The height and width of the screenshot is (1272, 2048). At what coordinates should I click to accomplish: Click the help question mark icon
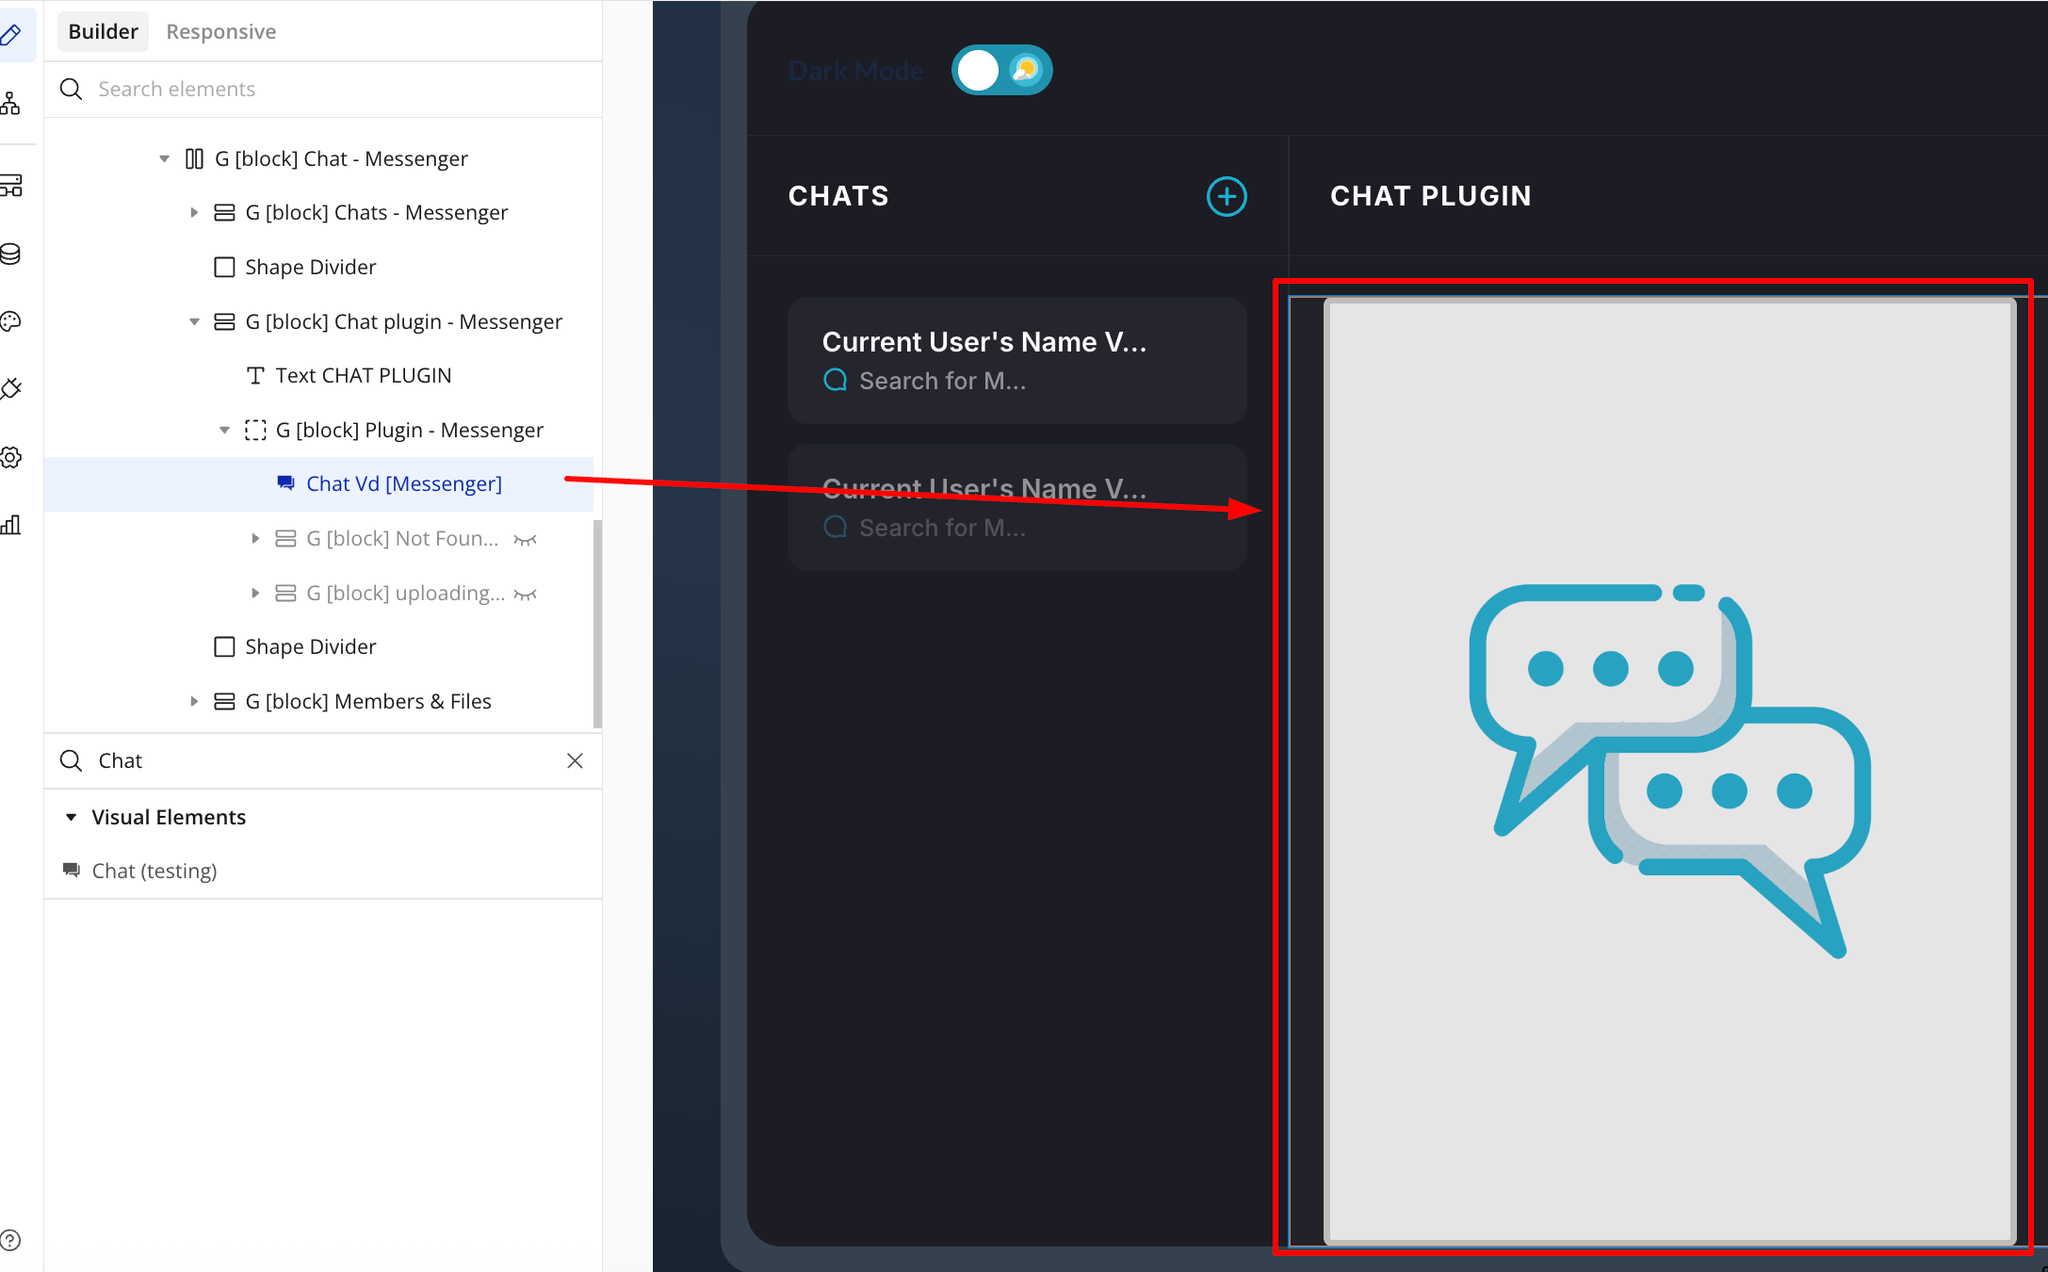point(11,1240)
